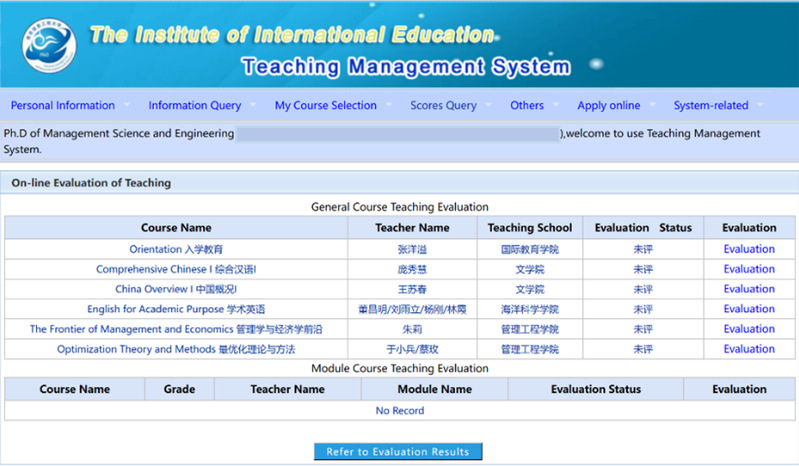Evaluate the Comprehensive Chinese I course
Screen dimensions: 799x466
pos(749,270)
